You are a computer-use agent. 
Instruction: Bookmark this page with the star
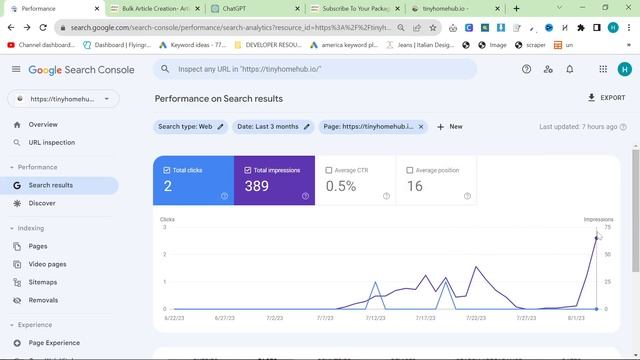tap(433, 28)
